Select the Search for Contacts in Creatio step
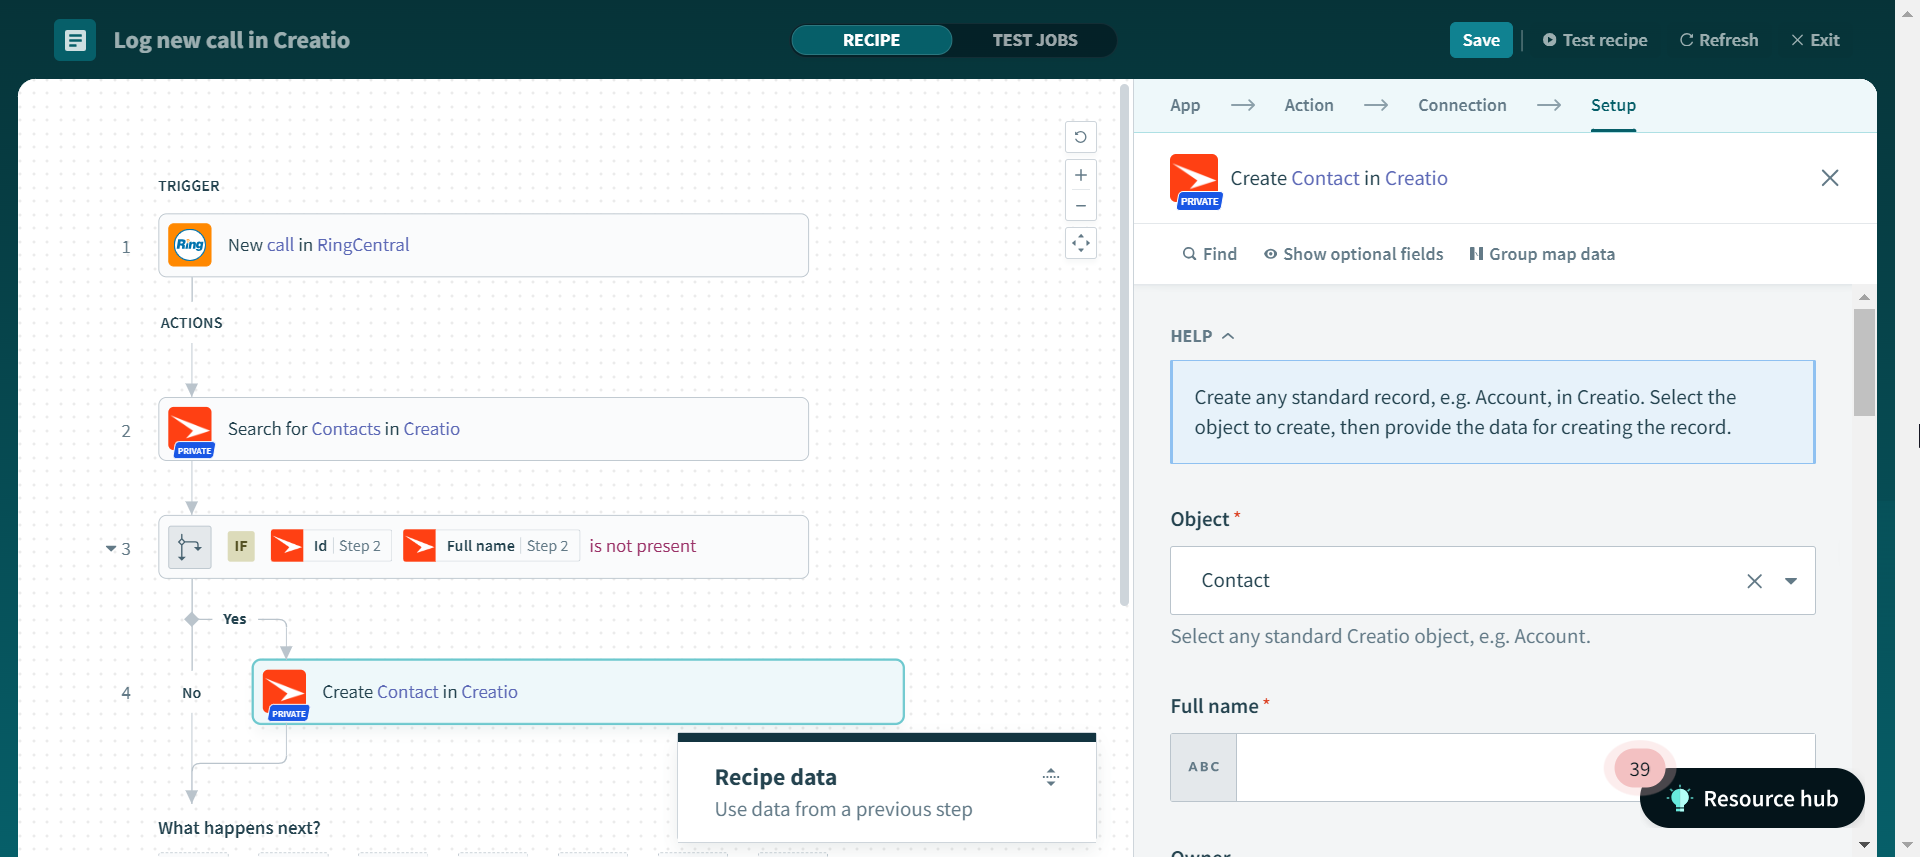Image resolution: width=1920 pixels, height=857 pixels. point(483,429)
